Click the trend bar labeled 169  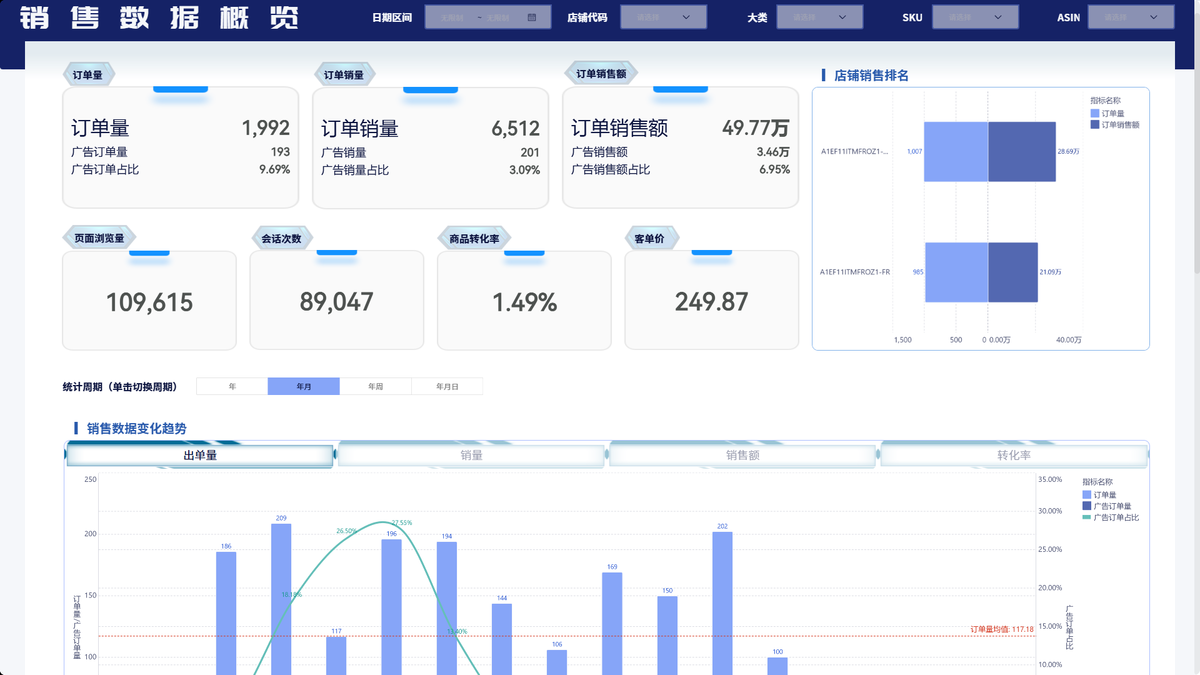(x=612, y=624)
